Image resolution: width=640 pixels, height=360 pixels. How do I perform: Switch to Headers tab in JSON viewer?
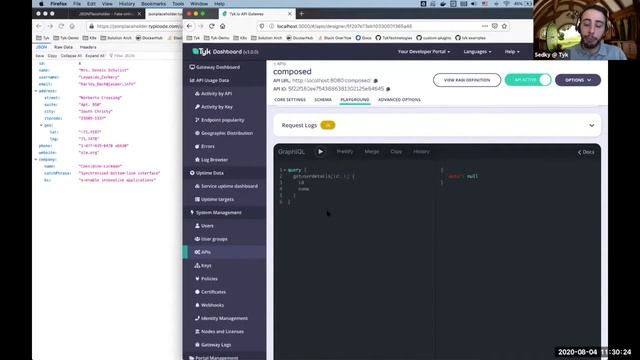88,47
